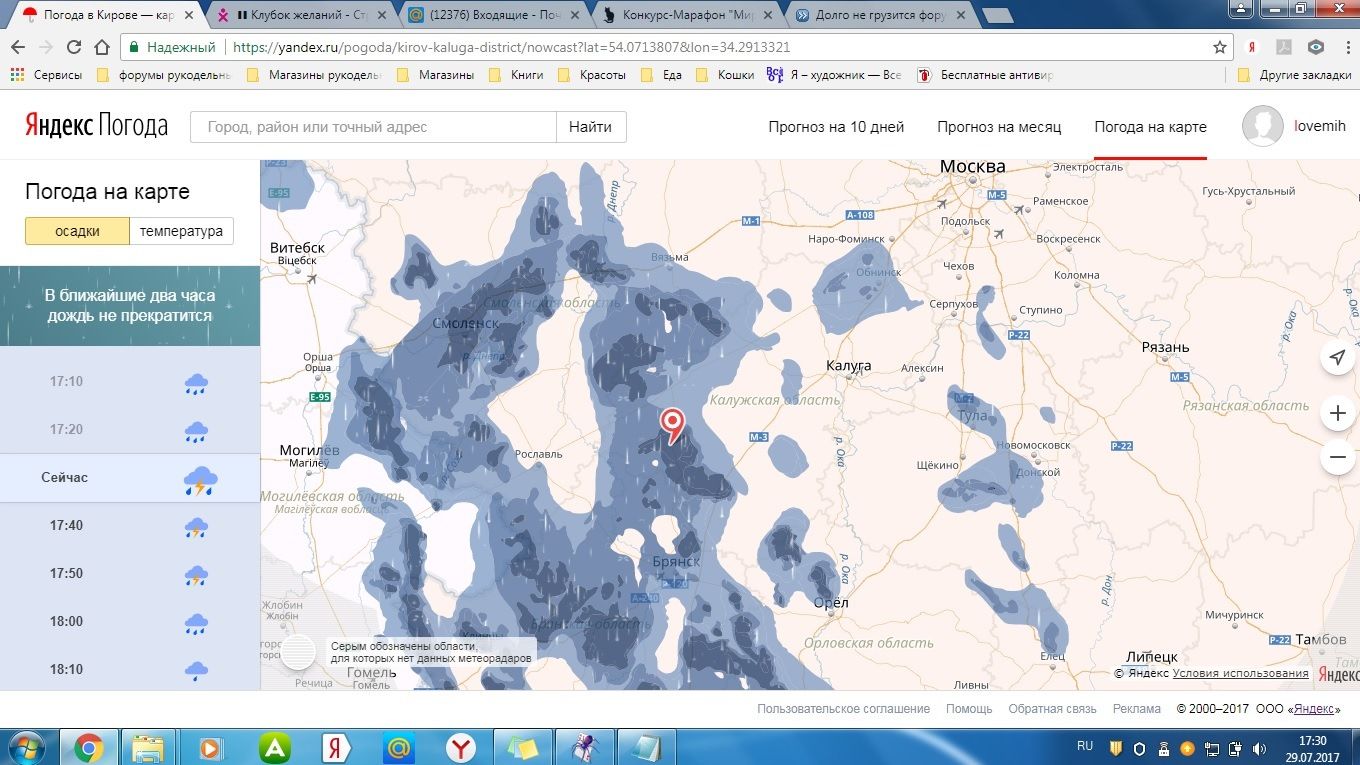Open Прогноз на 10 дней tab
Image resolution: width=1360 pixels, height=765 pixels.
point(835,127)
